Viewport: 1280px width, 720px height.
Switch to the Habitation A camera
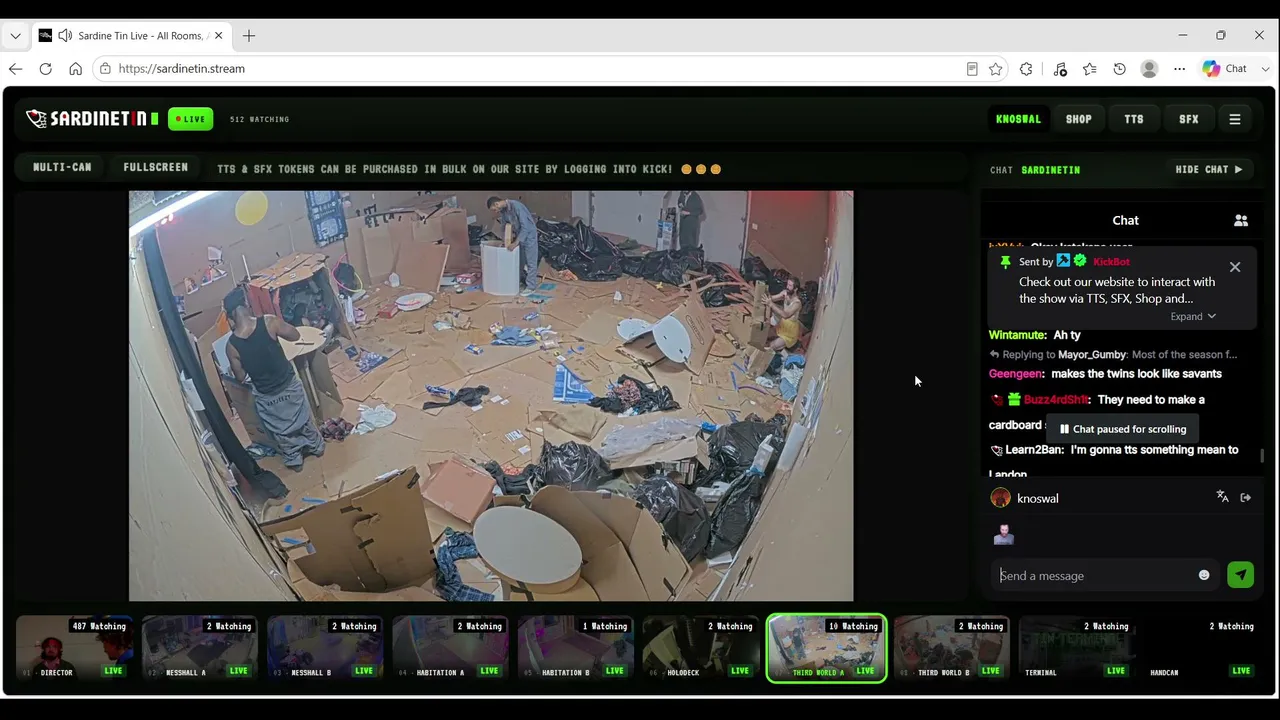point(450,649)
